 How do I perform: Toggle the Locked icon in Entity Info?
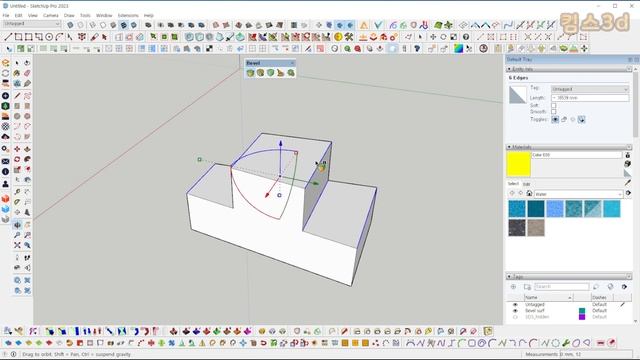564,120
